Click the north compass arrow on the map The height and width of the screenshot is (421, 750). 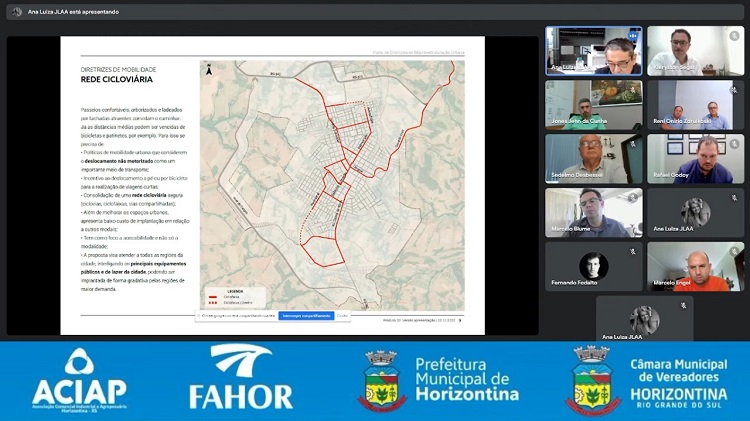click(209, 71)
